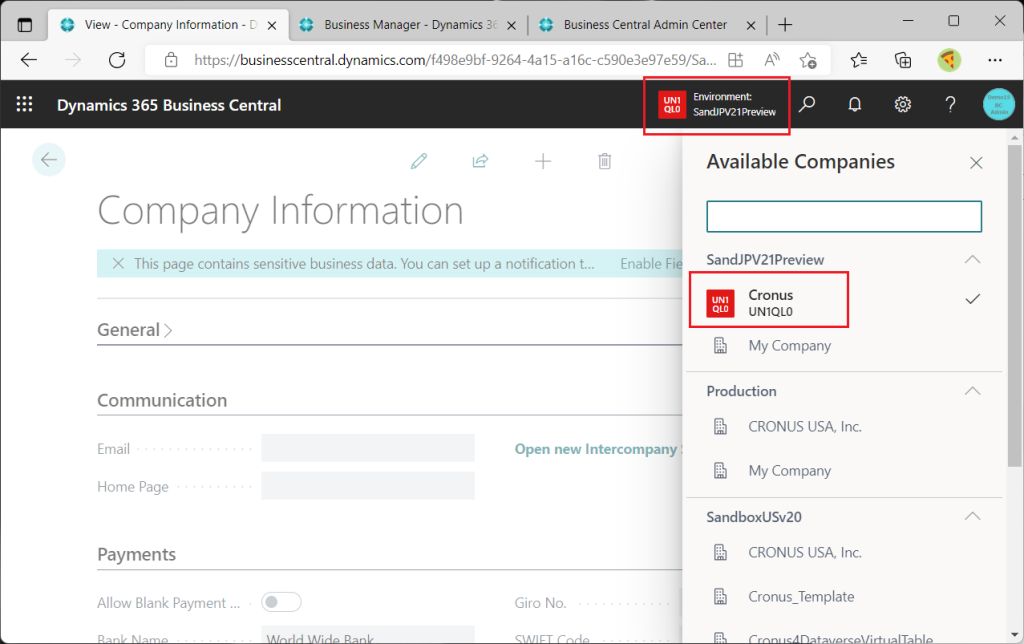View site information lock icon
The height and width of the screenshot is (644, 1024).
[x=171, y=60]
